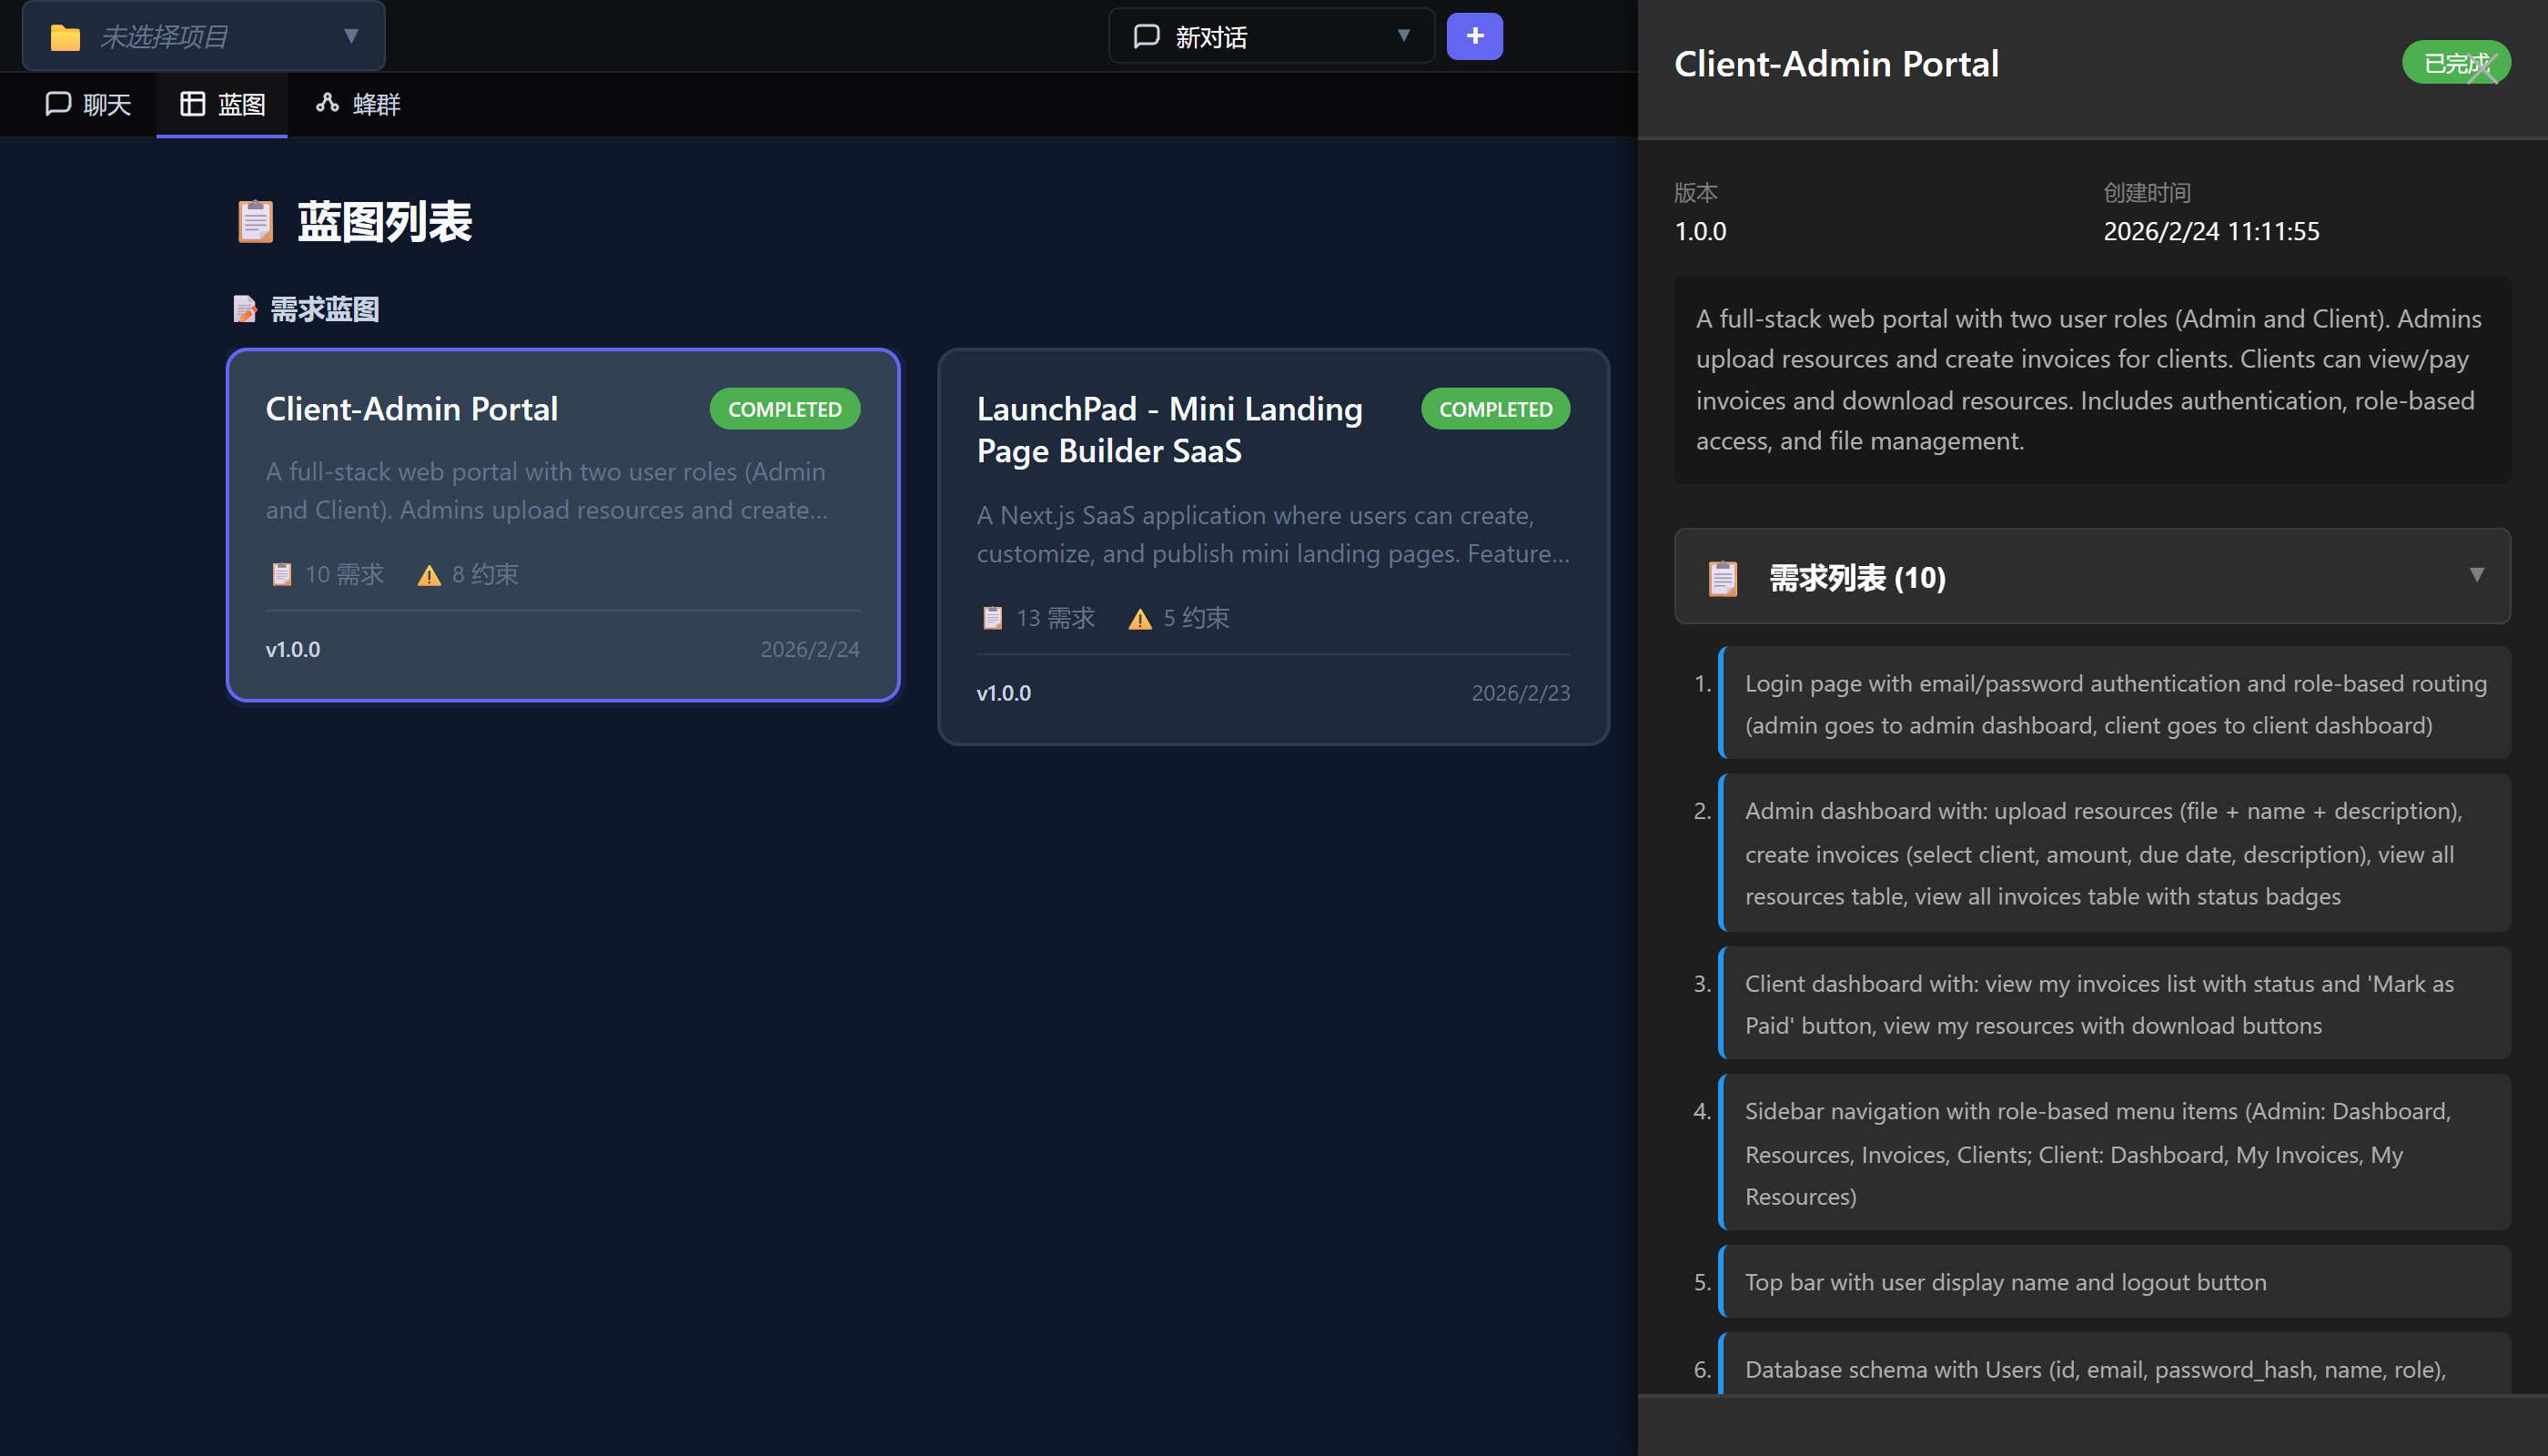2548x1456 pixels.
Task: Click the COMPLETED badge on LaunchPad card
Action: tap(1495, 409)
